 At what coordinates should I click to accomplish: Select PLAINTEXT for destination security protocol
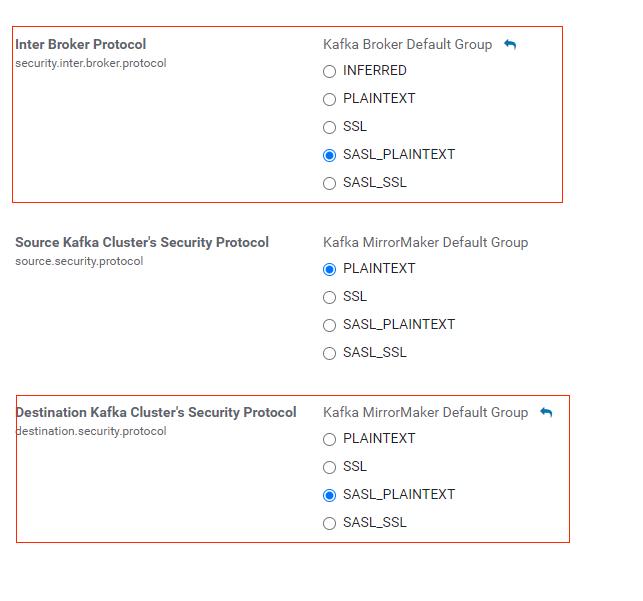(x=329, y=439)
